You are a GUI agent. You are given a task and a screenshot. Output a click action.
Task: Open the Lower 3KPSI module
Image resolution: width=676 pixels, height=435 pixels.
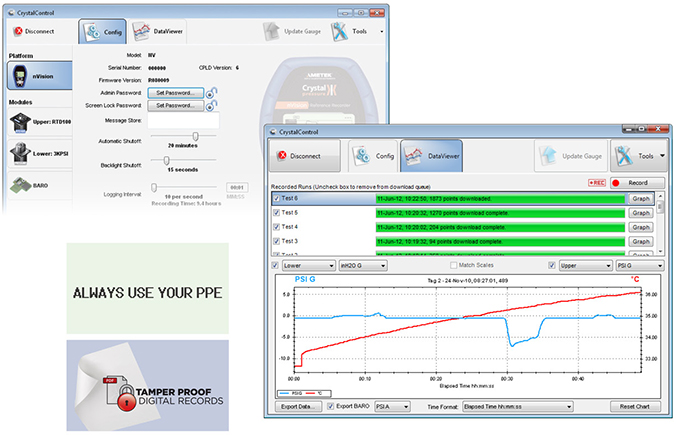[x=32, y=153]
